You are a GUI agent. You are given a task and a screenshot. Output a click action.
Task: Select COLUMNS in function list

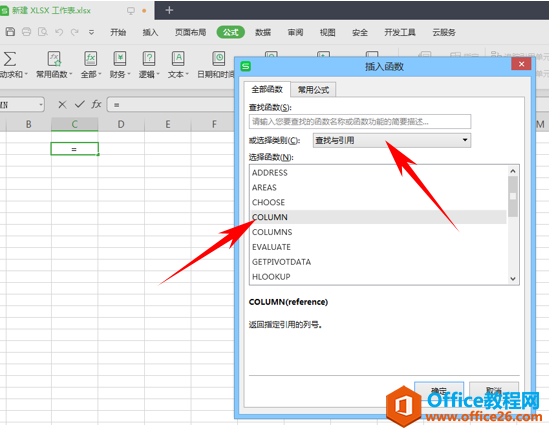pyautogui.click(x=378, y=232)
